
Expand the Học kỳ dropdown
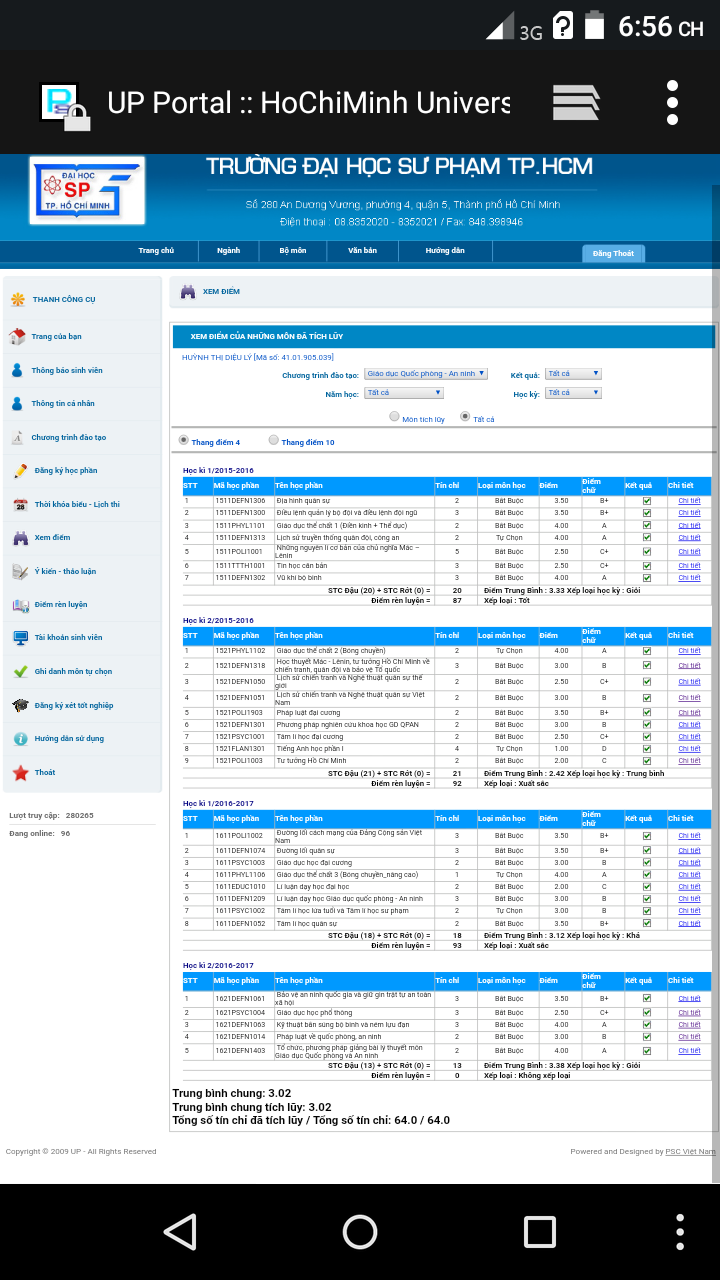tap(573, 393)
